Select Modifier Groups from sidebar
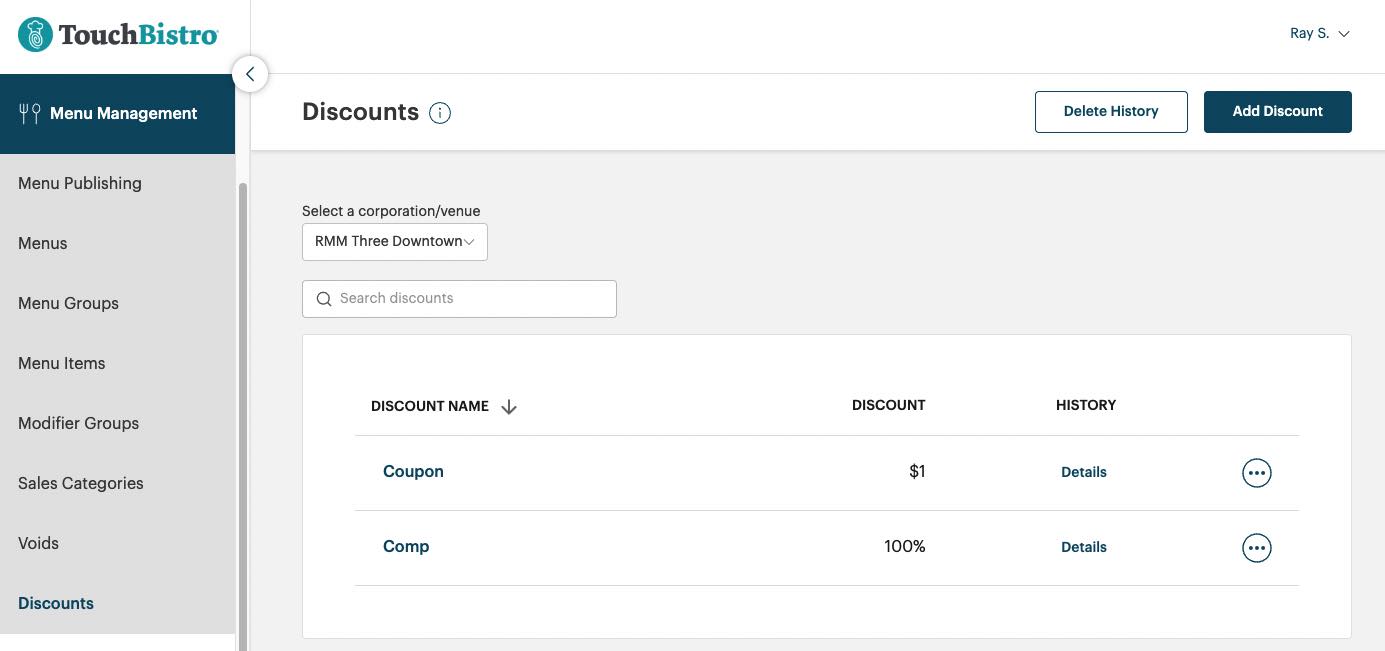 pos(78,423)
